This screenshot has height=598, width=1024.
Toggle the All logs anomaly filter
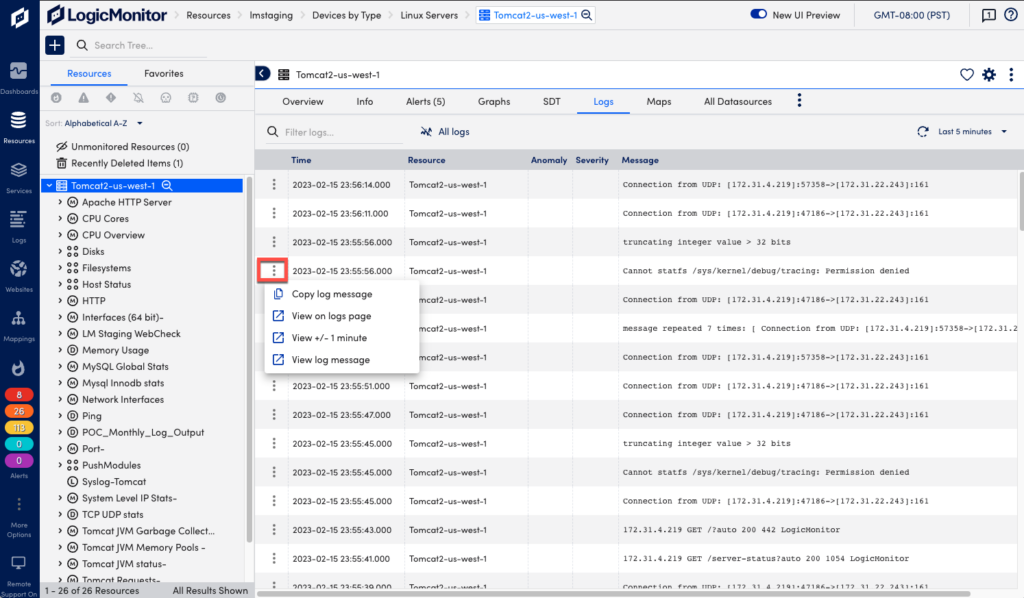tap(445, 132)
